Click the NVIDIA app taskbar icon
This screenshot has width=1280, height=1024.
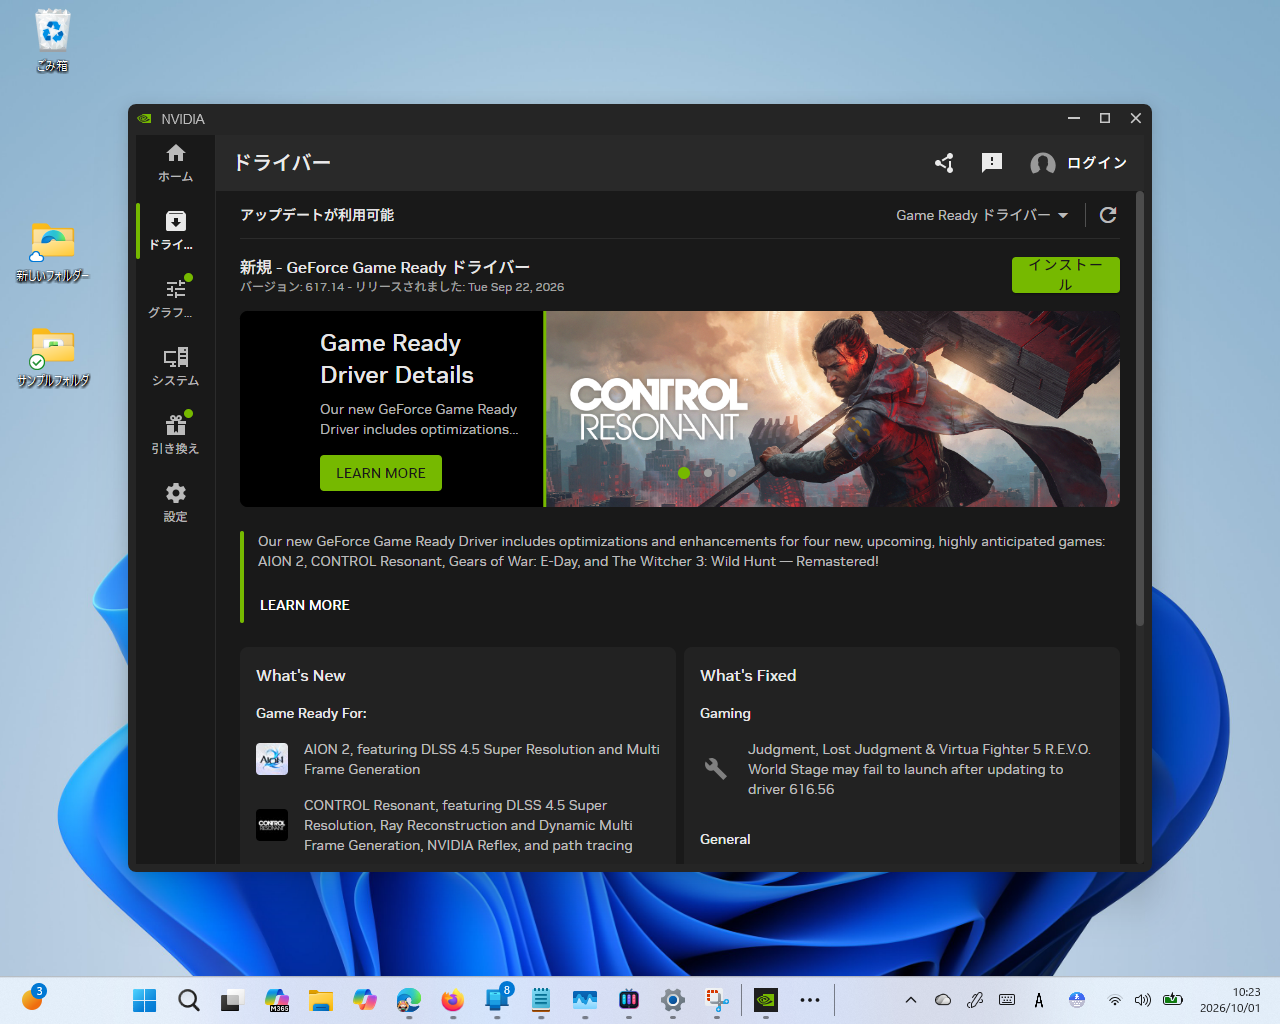coord(766,1000)
